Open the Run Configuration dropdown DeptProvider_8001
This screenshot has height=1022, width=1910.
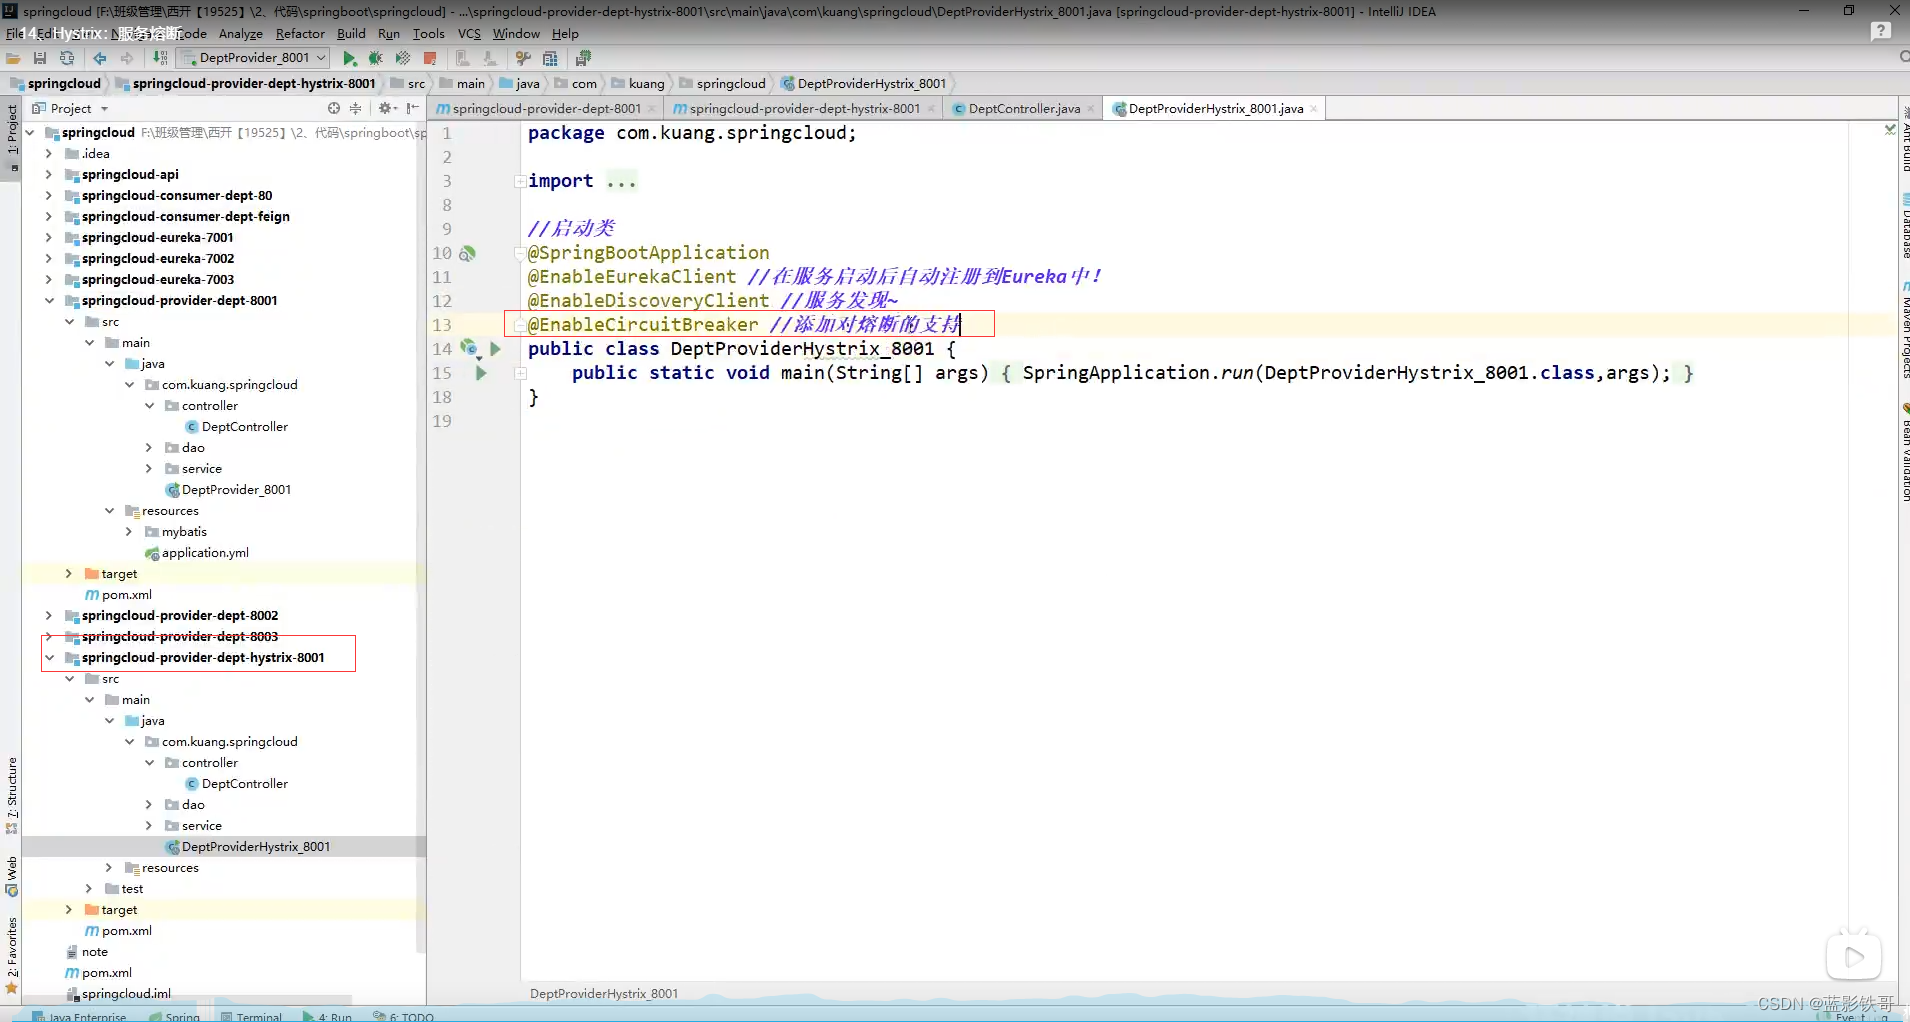click(252, 58)
